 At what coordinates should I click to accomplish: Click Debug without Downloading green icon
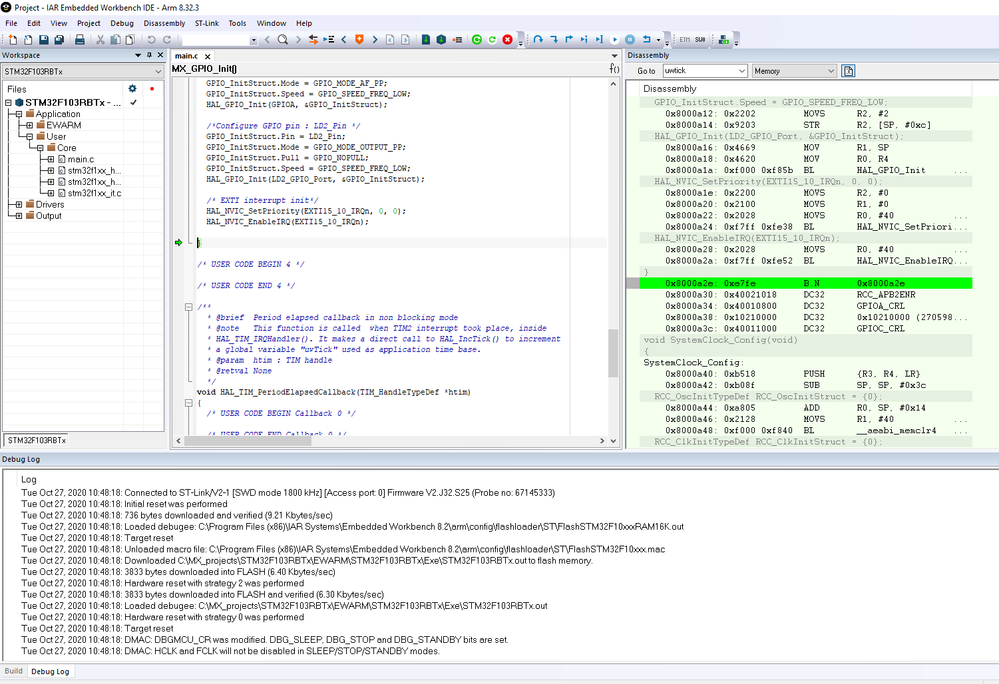(x=492, y=39)
